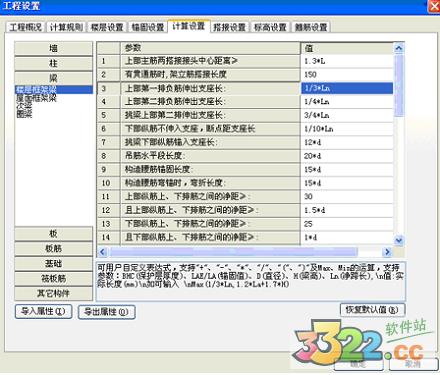Click the 导出属性 button
Screen dimensions: 440x375
tap(106, 312)
